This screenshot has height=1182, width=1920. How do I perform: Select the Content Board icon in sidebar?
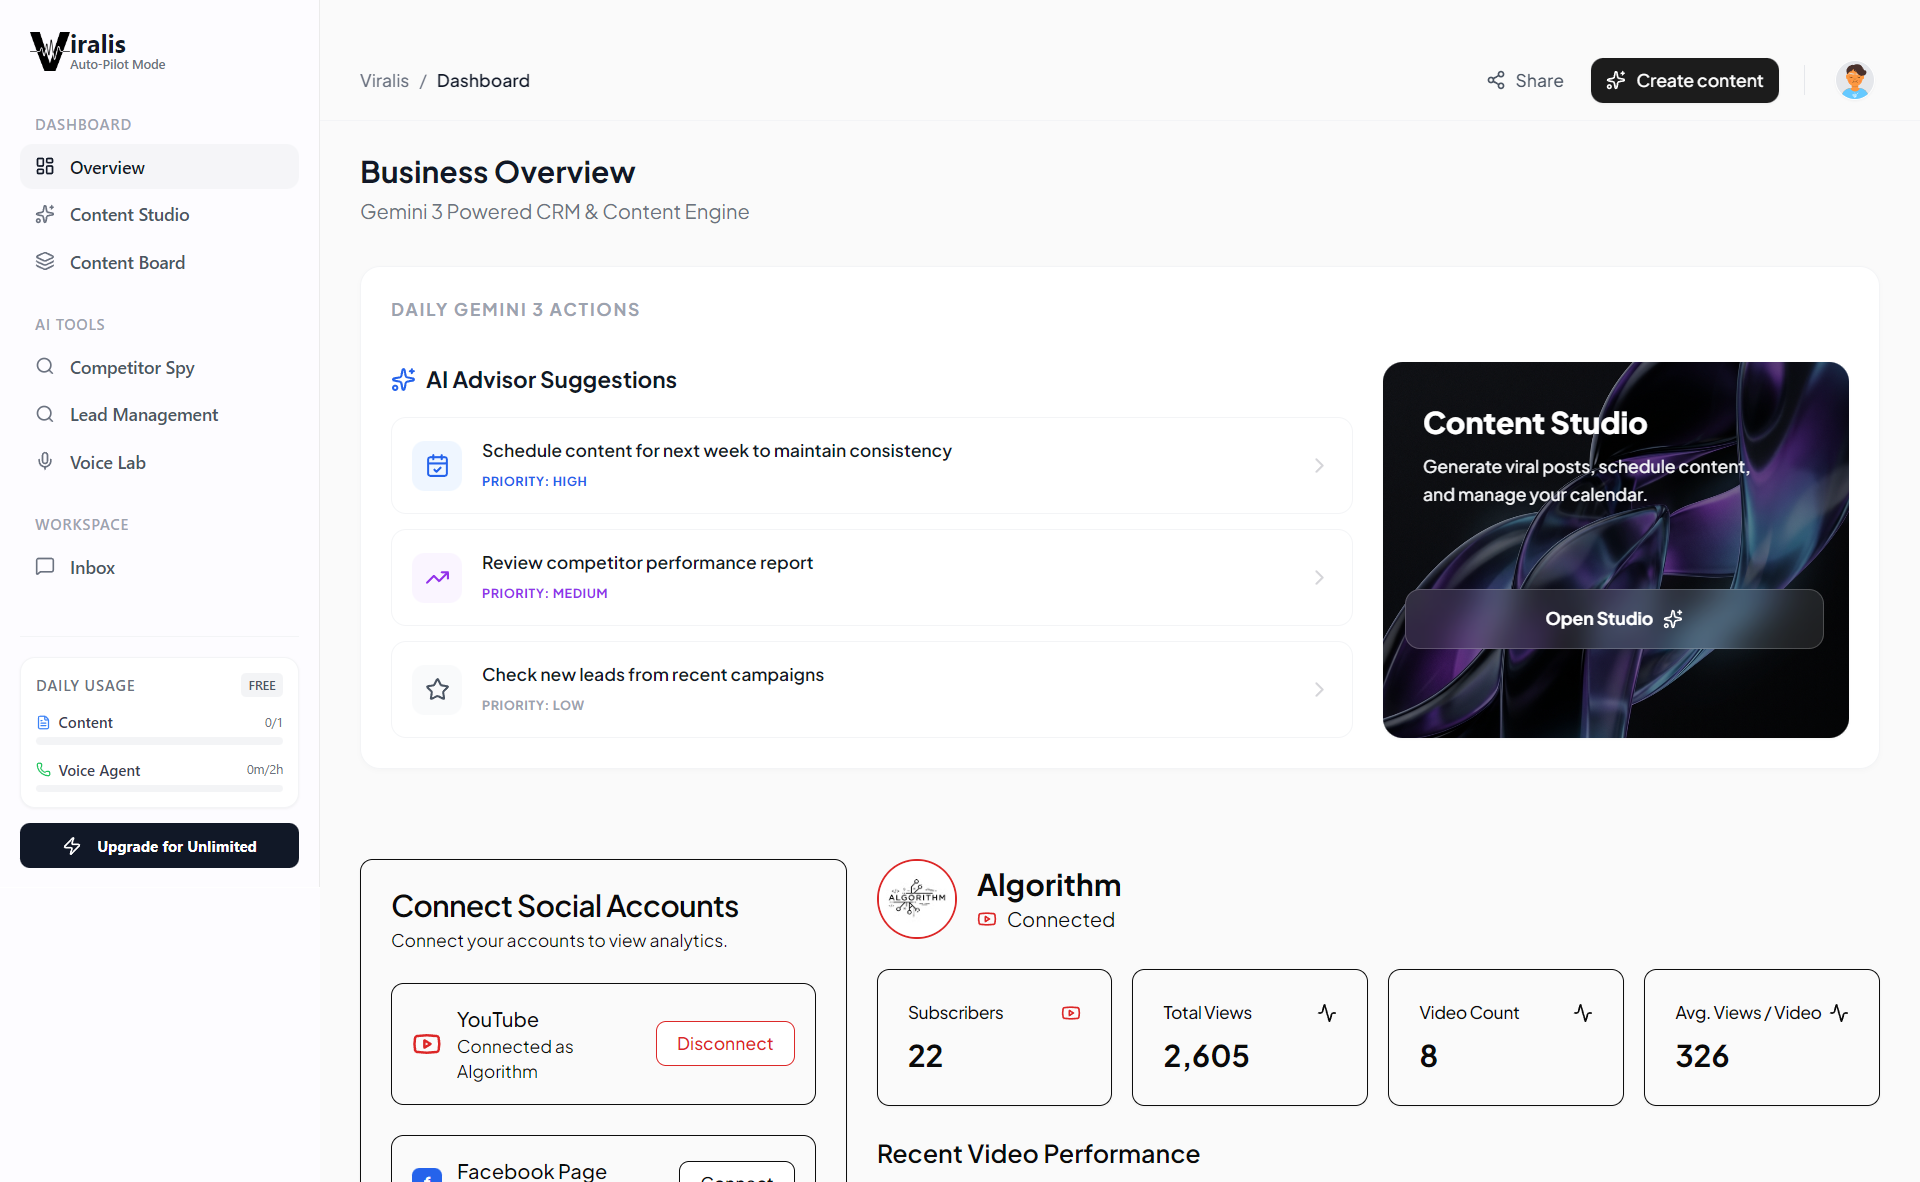click(45, 261)
